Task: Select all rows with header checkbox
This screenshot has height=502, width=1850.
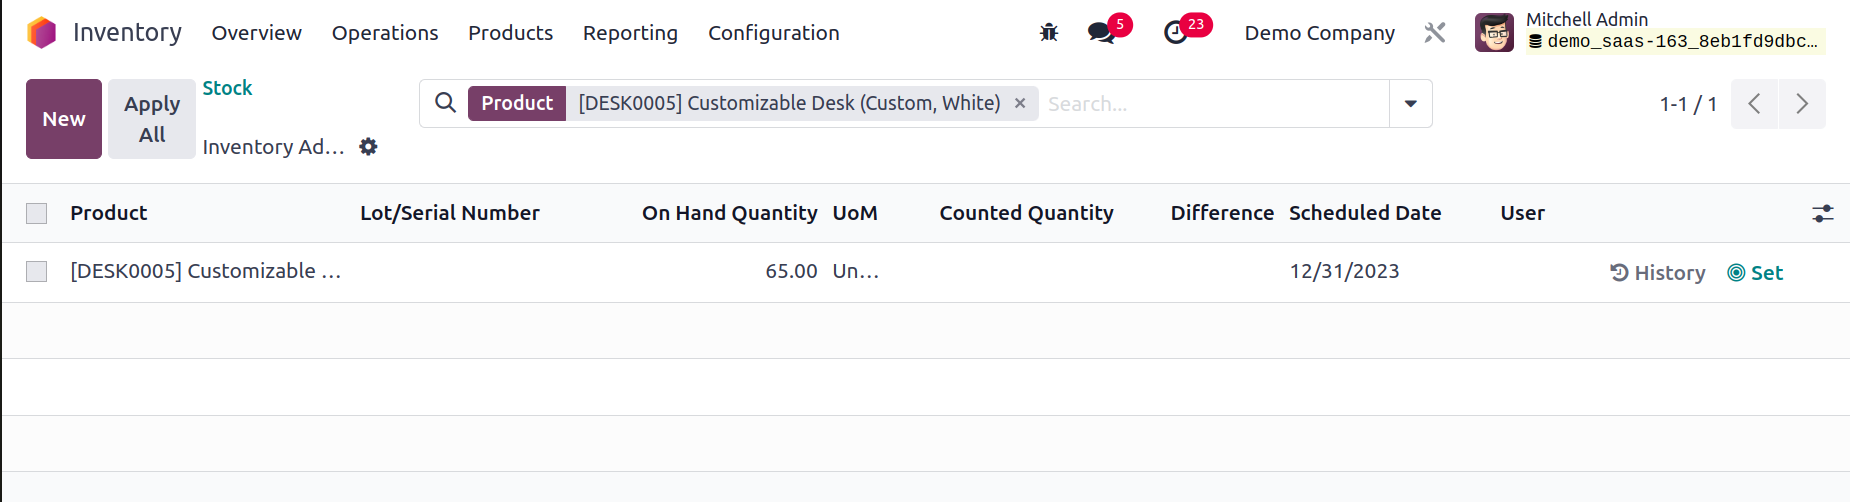Action: coord(37,213)
